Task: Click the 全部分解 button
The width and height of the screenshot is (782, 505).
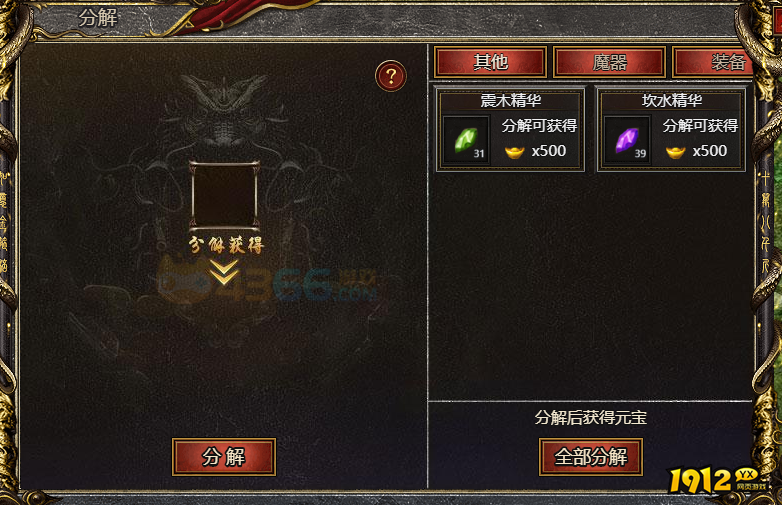Action: pos(590,457)
